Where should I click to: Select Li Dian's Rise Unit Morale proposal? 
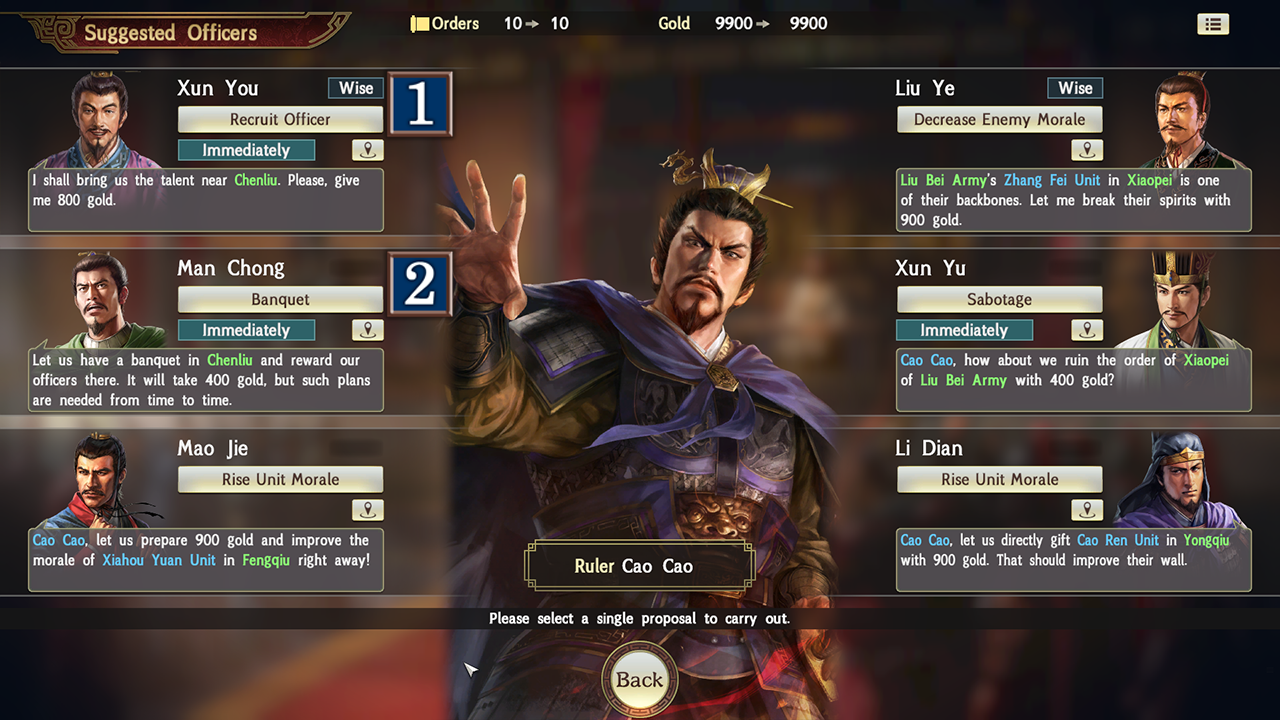pyautogui.click(x=999, y=479)
